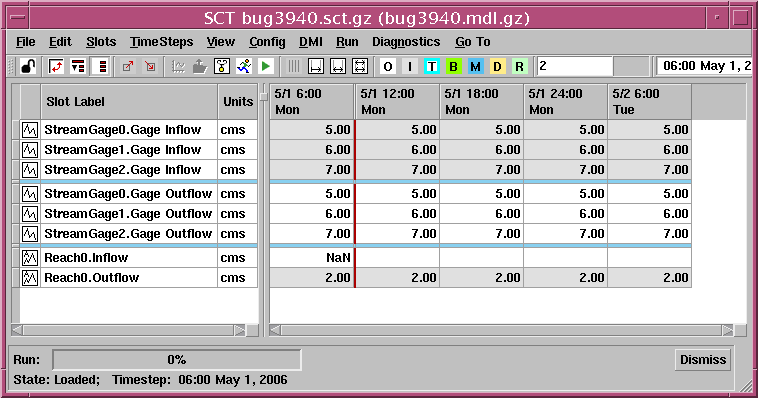Click the unlock padlock icon in toolbar

tap(28, 66)
